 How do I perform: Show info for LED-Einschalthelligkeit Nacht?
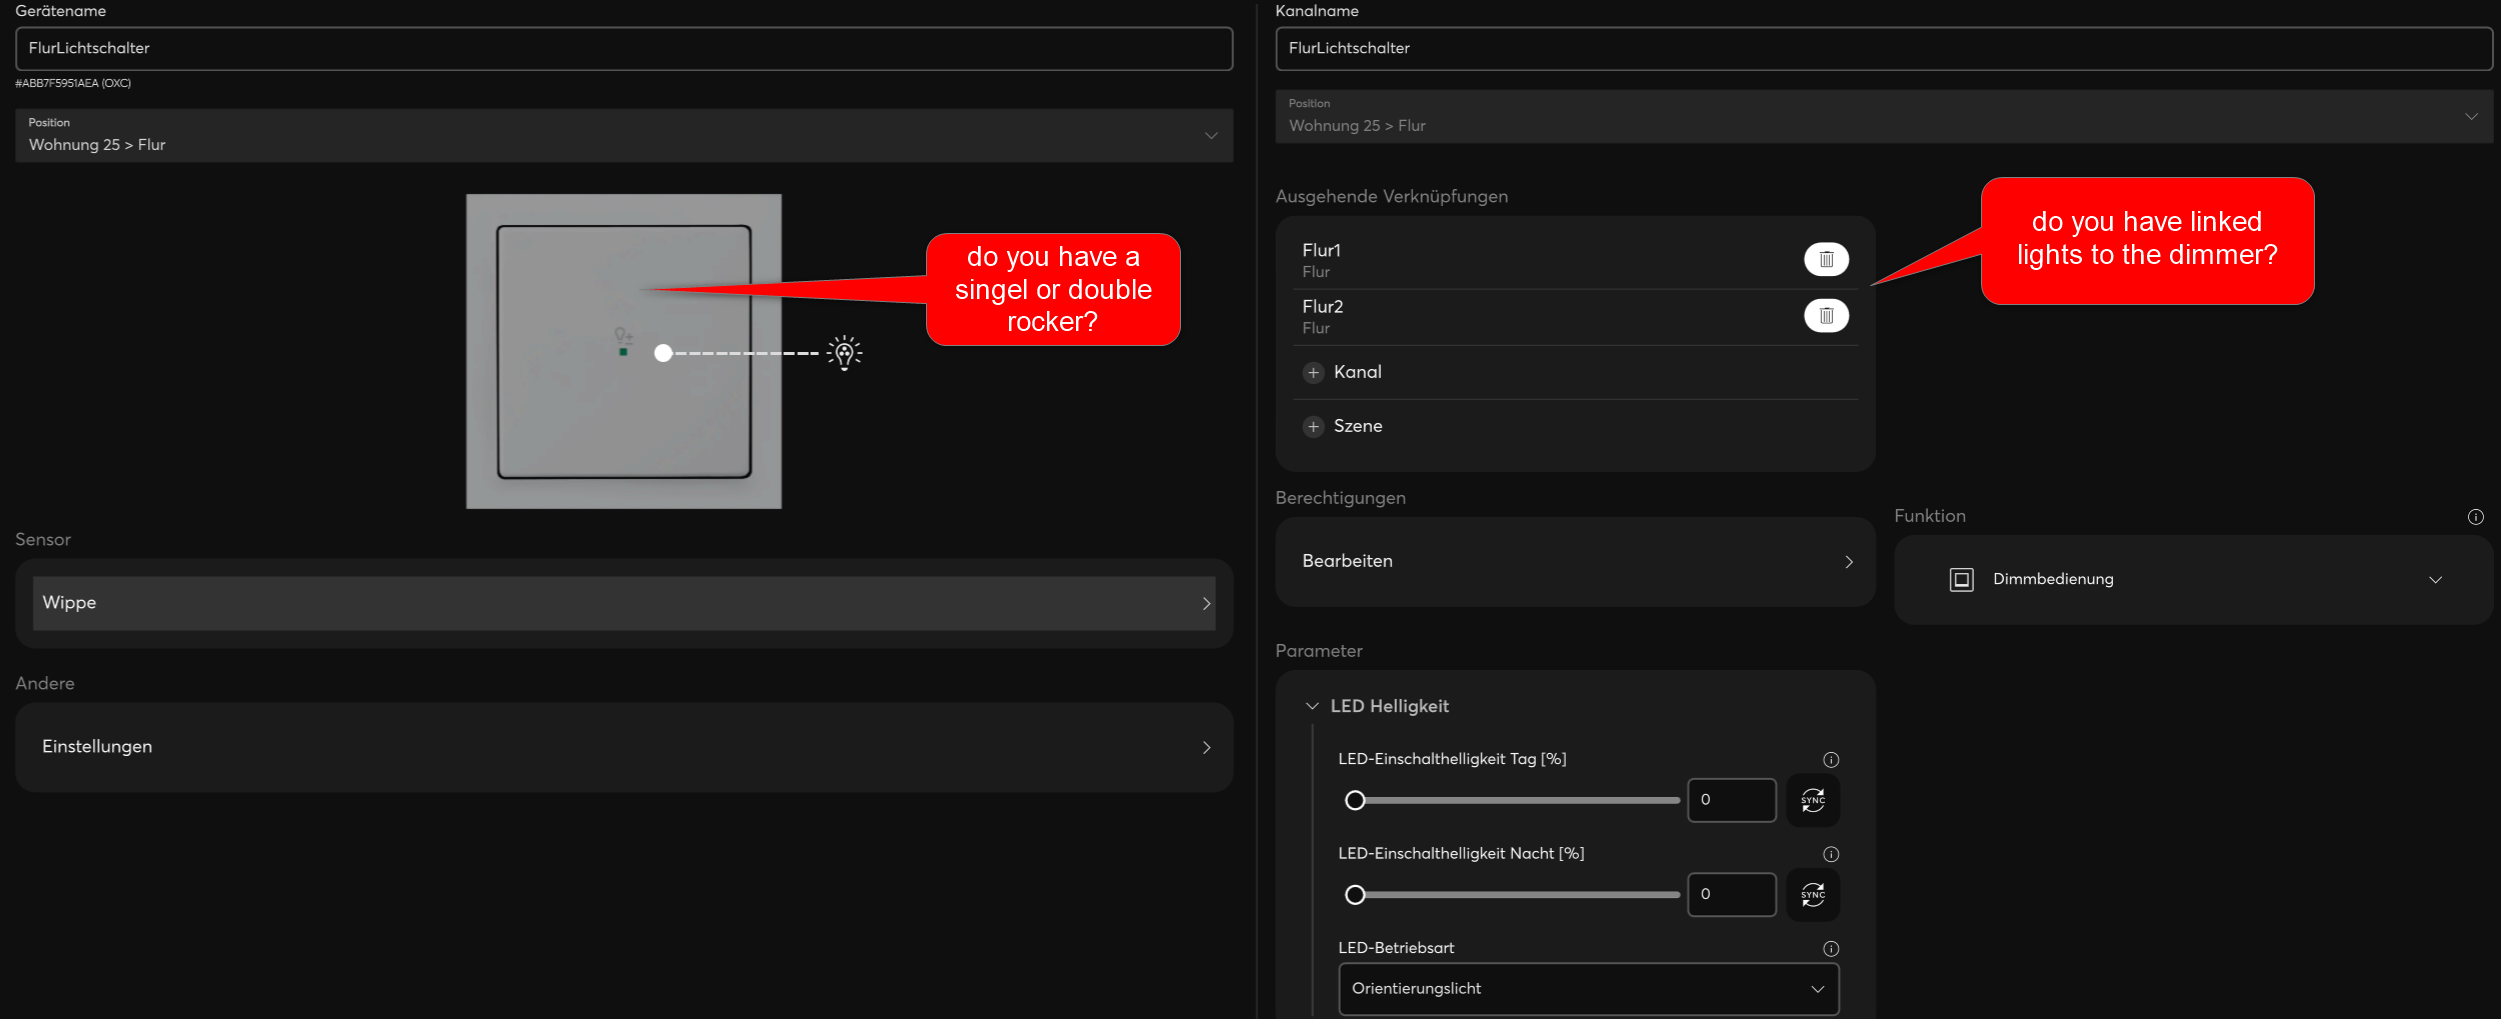click(x=1830, y=854)
